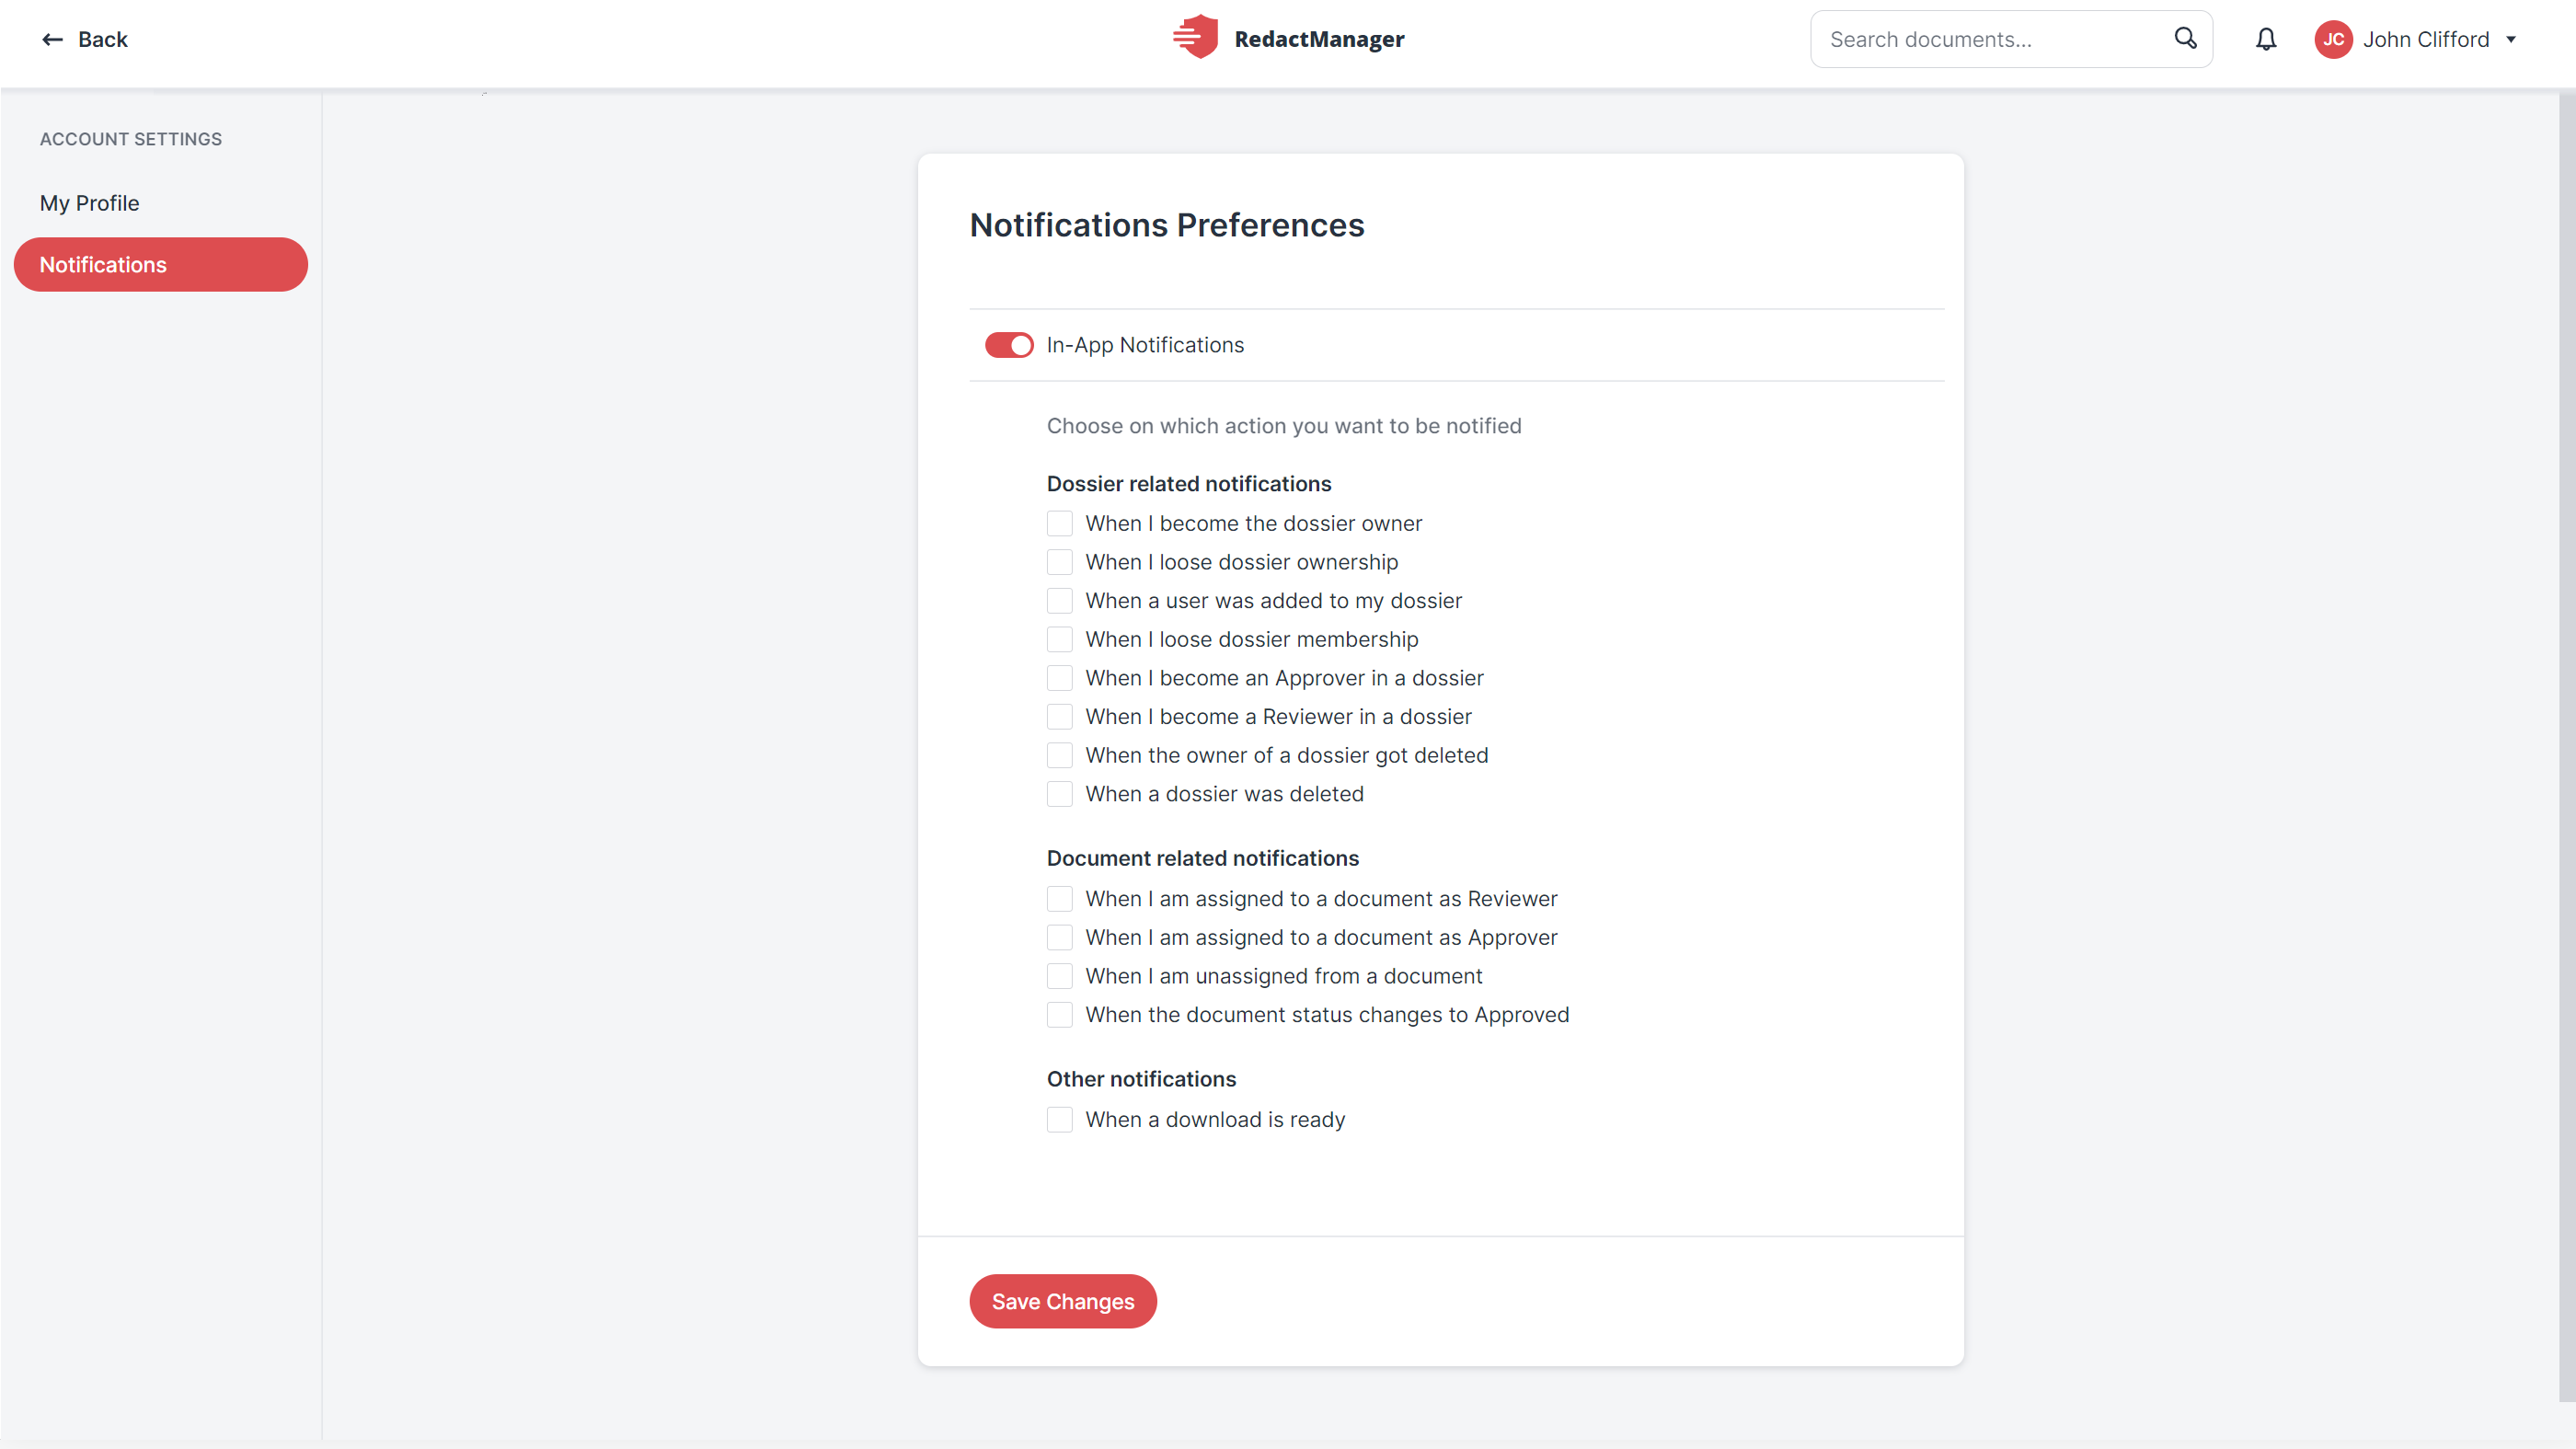Click the John Clifford username
The image size is (2576, 1449).
coord(2426,39)
